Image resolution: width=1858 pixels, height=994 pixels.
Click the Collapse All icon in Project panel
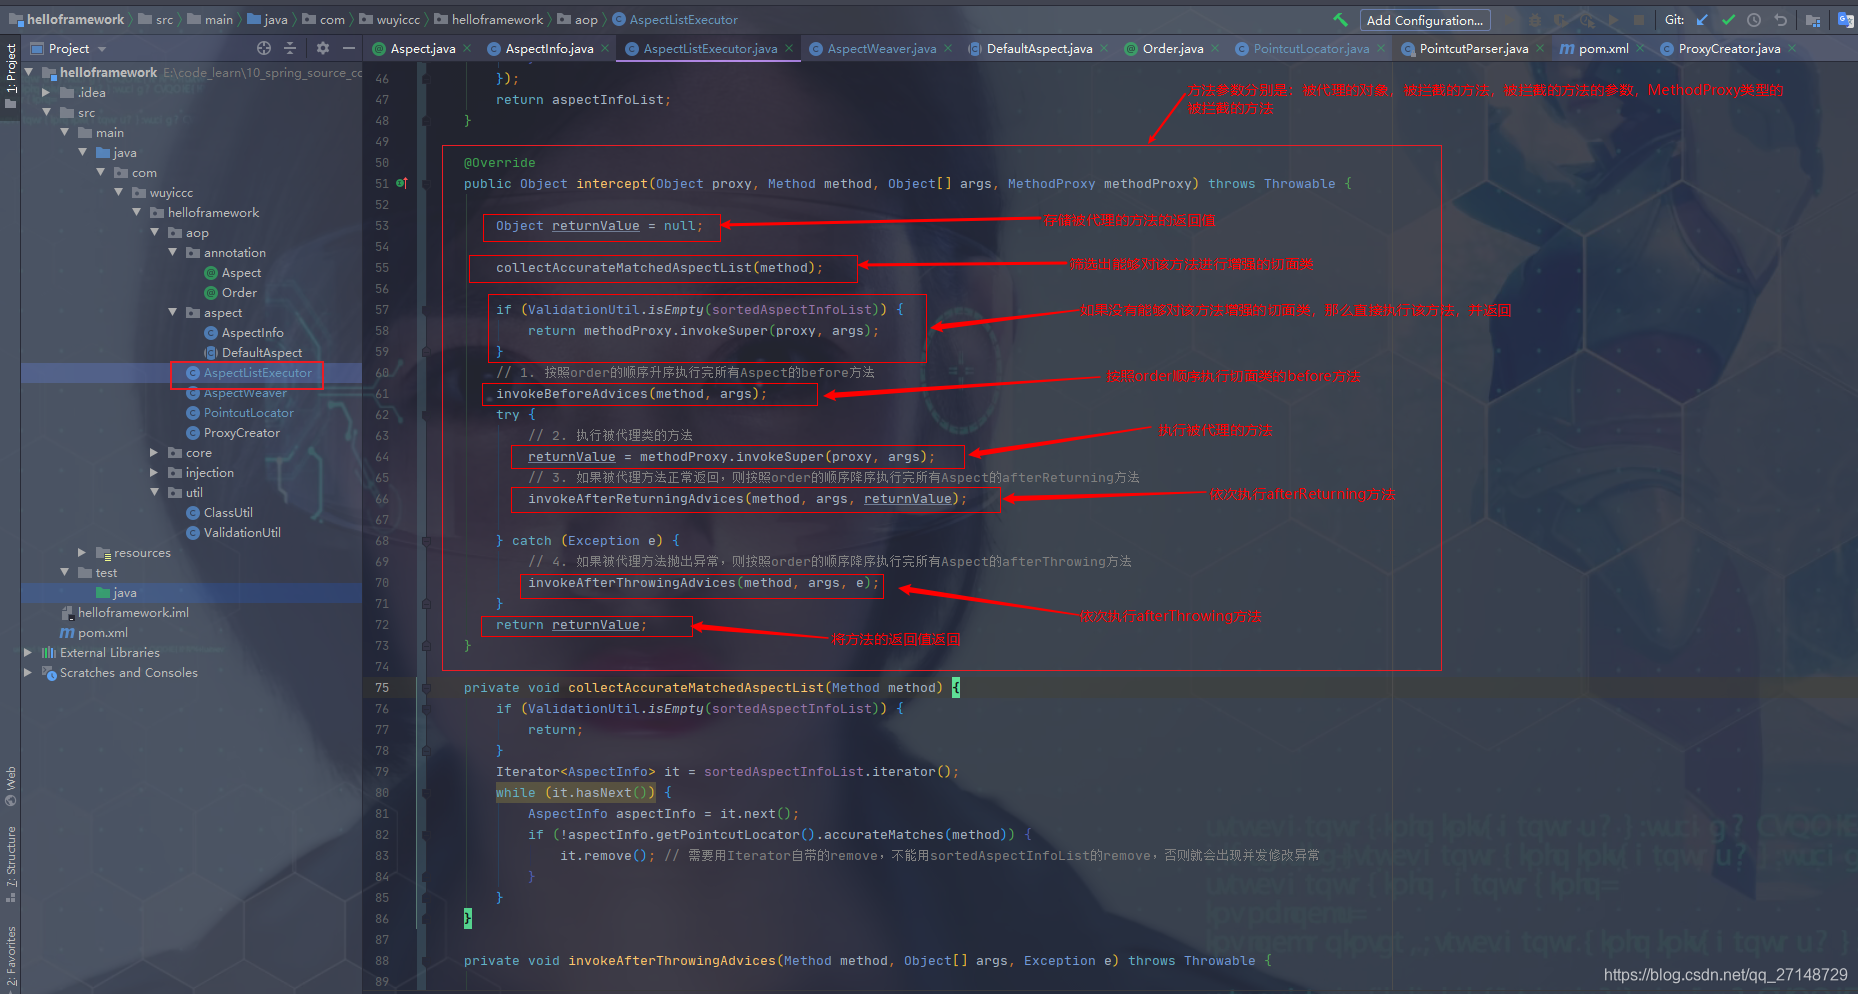coord(290,48)
